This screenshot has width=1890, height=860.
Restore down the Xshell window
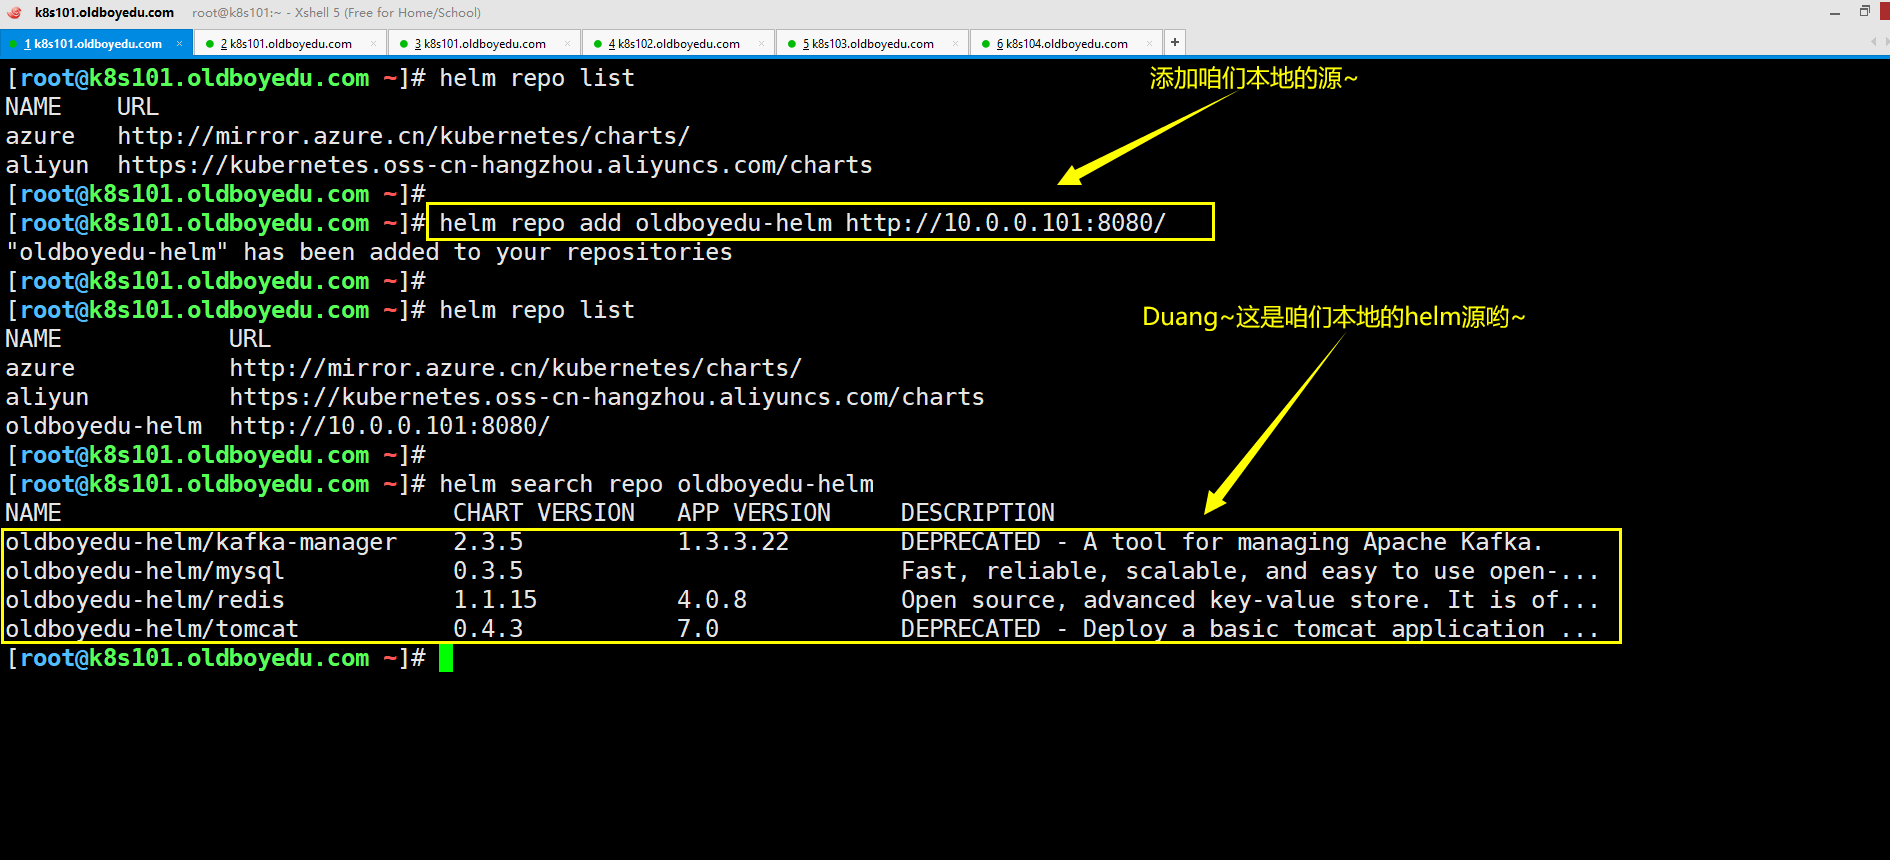pos(1864,12)
